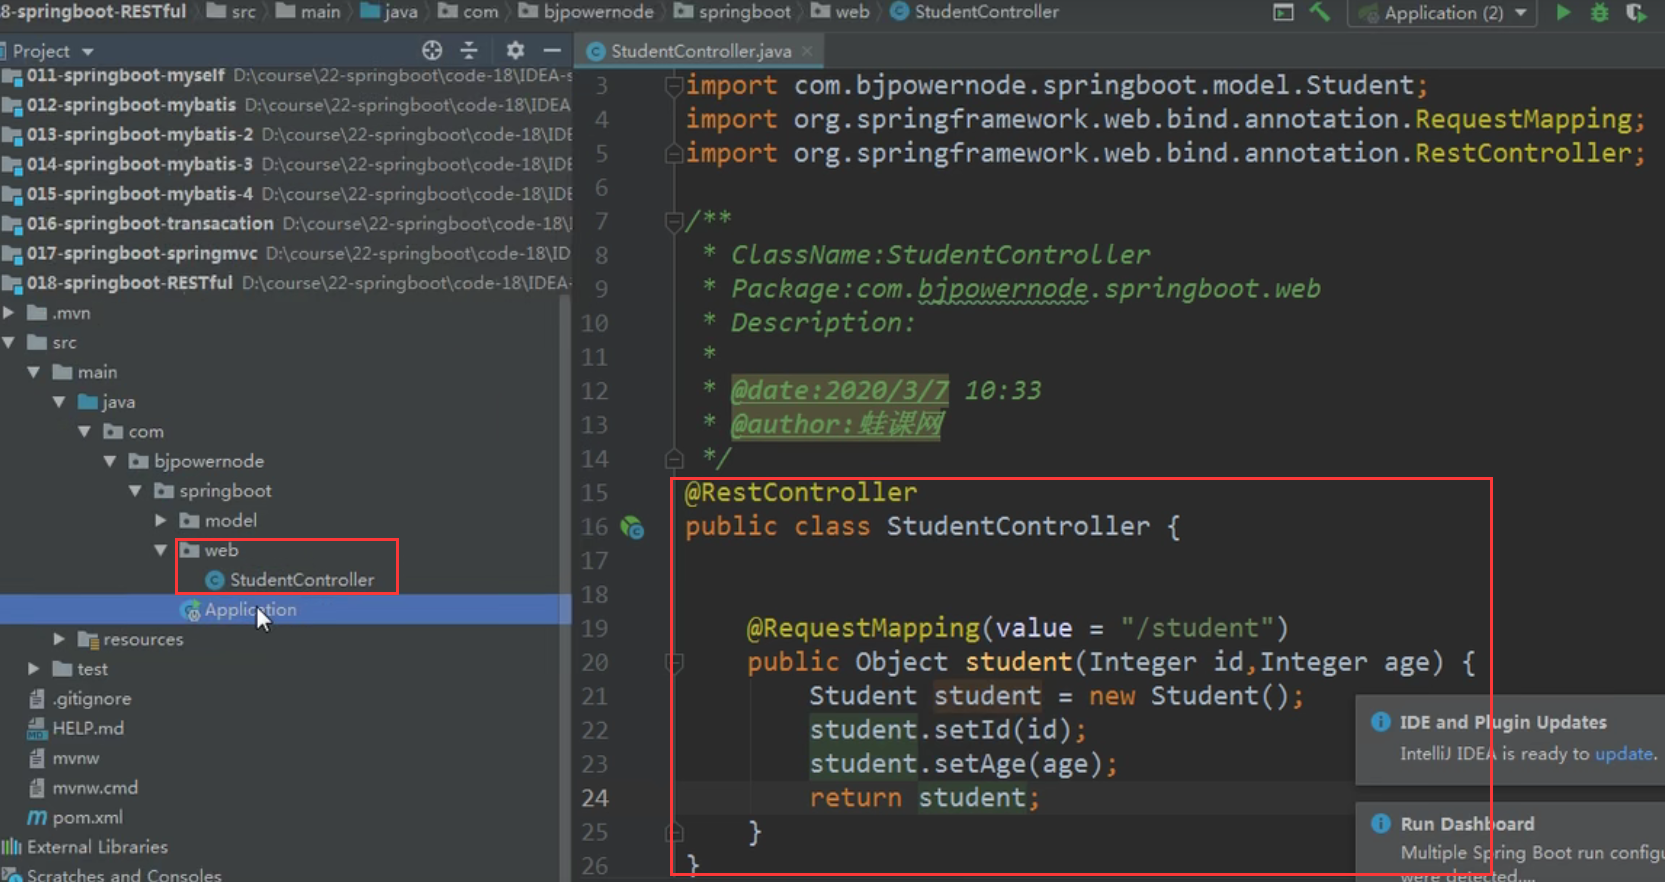Image resolution: width=1665 pixels, height=882 pixels.
Task: Fold the student method at line 20
Action: (674, 662)
